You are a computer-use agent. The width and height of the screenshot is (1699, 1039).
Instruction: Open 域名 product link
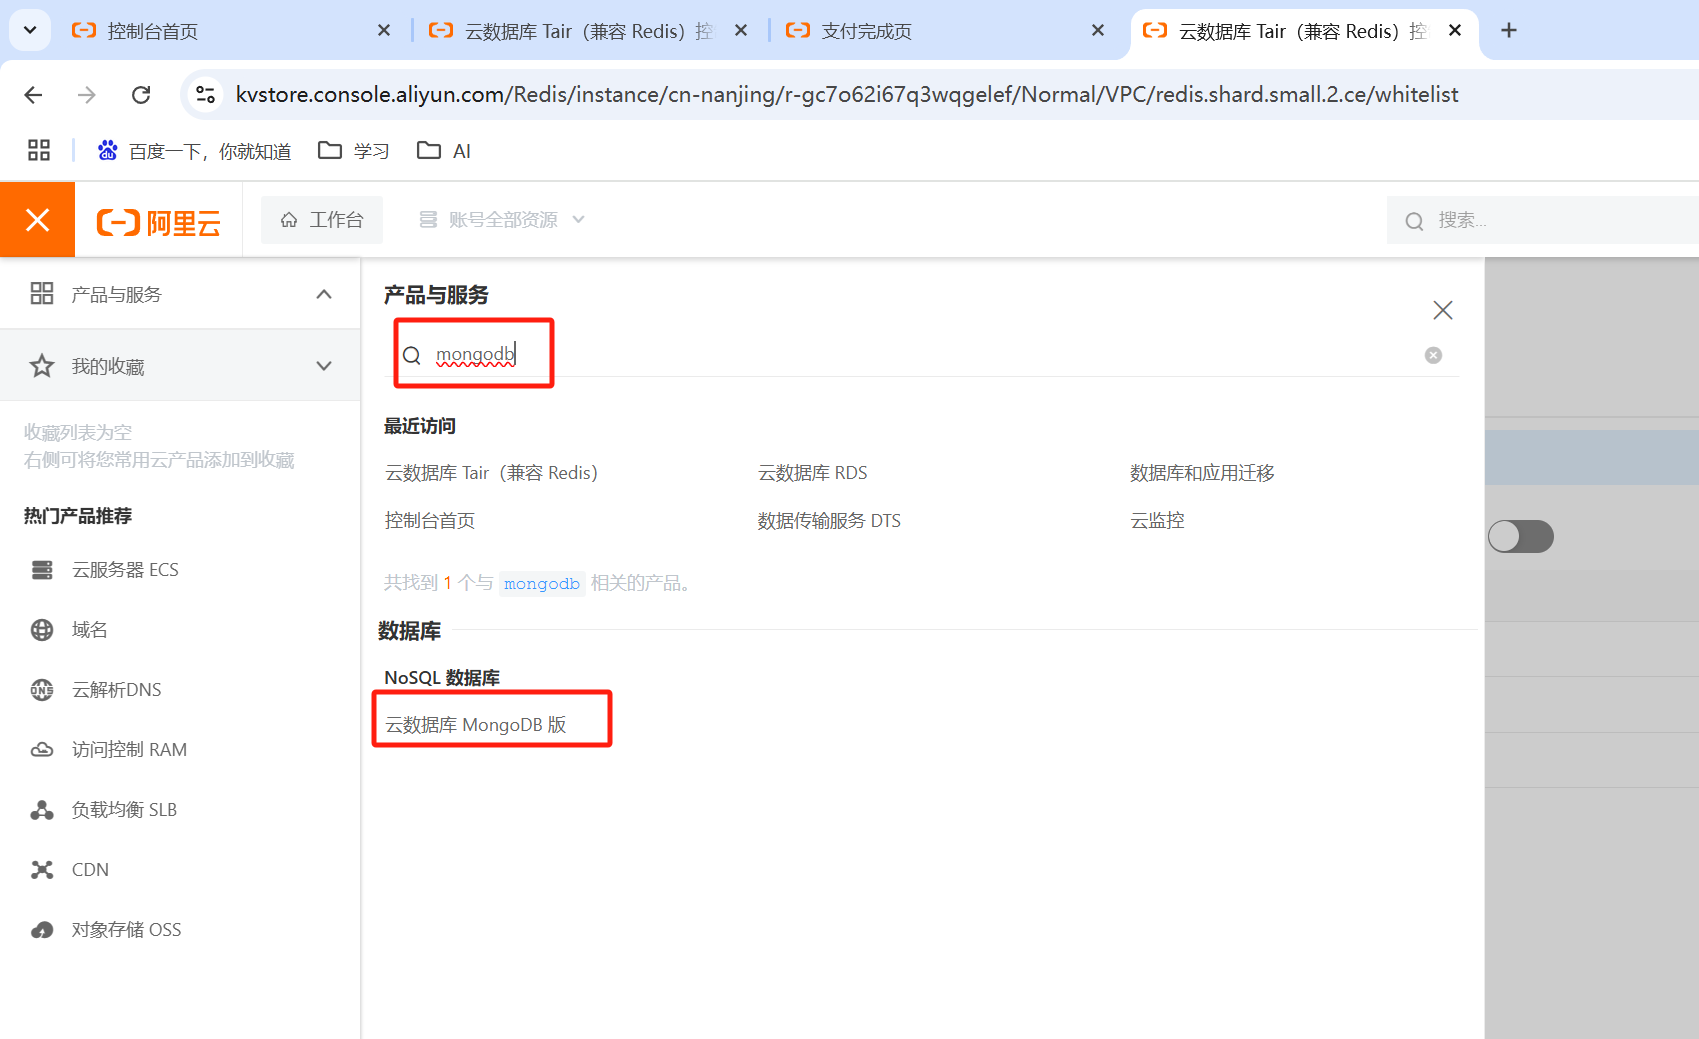coord(90,630)
